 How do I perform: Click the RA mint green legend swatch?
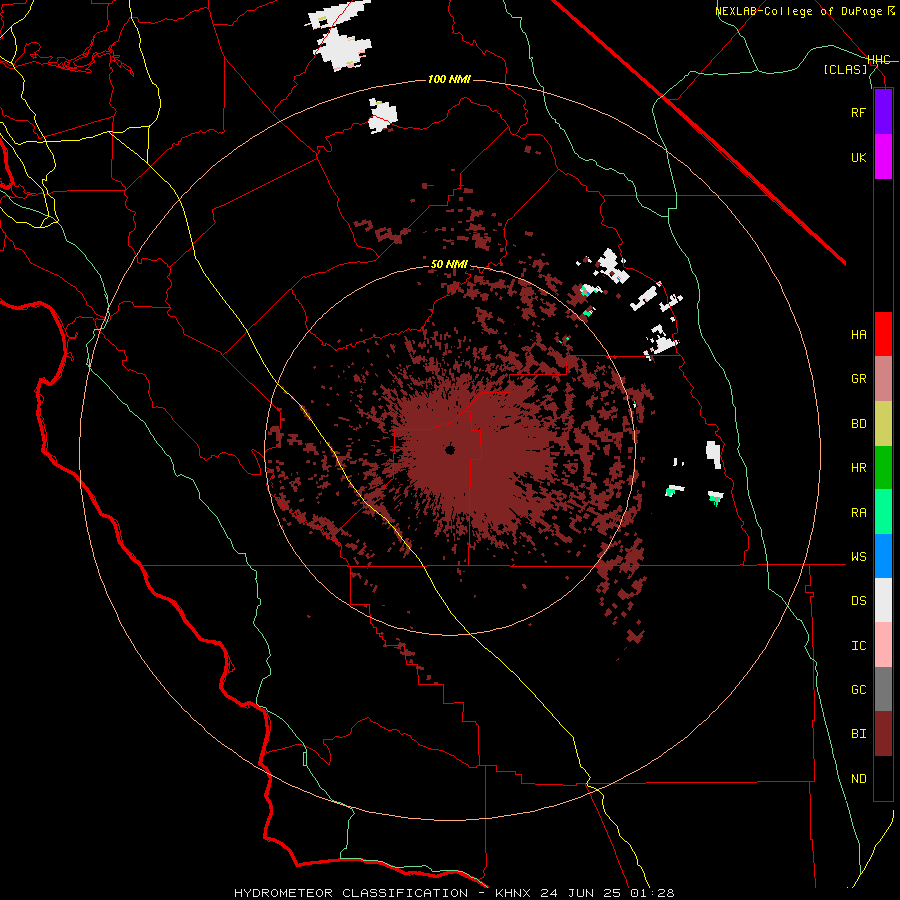[x=883, y=512]
